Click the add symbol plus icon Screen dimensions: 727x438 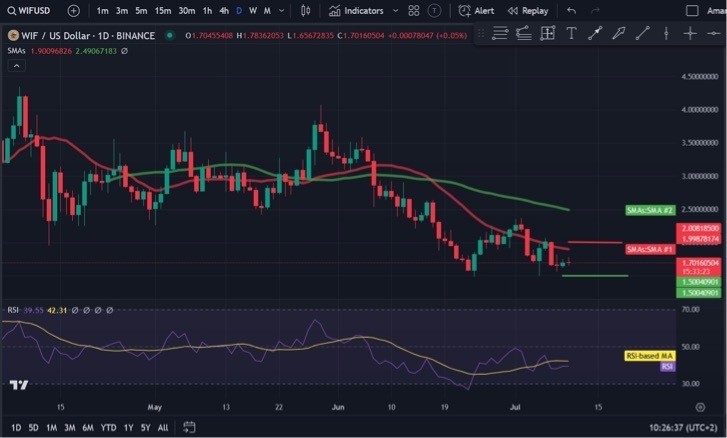tap(74, 10)
